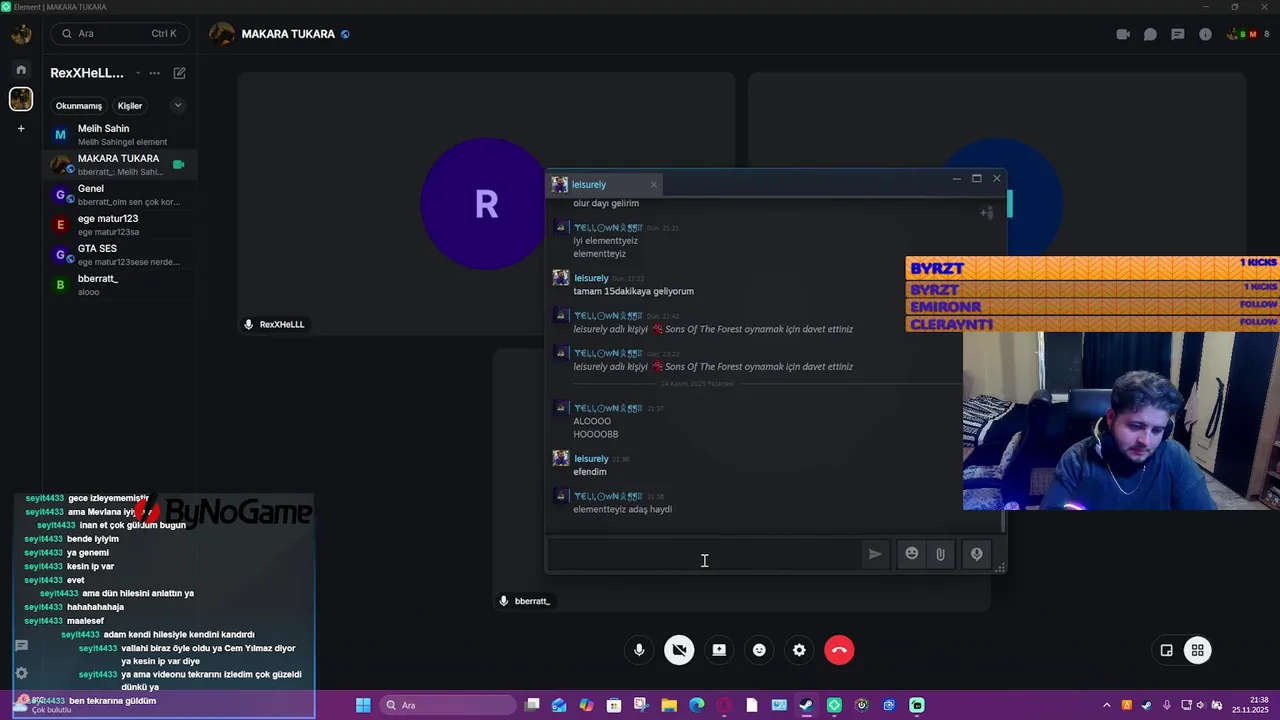This screenshot has width=1280, height=720.
Task: Click the Steam chat scrollbar
Action: [x=1003, y=521]
